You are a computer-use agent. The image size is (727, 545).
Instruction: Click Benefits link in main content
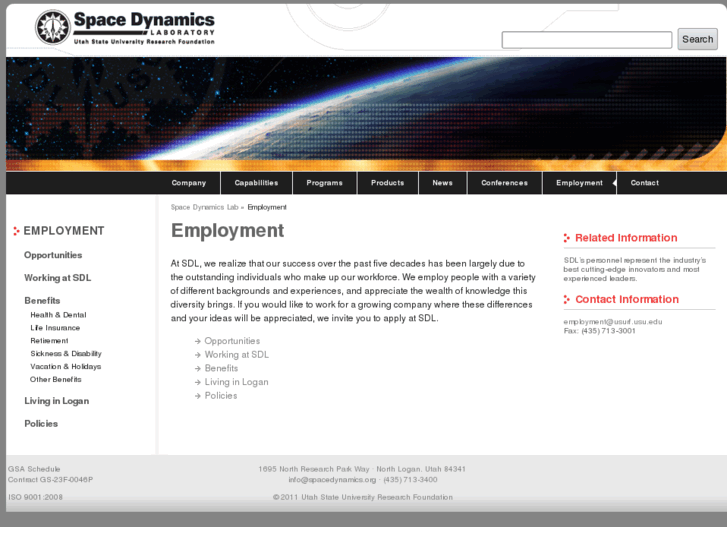[x=221, y=368]
